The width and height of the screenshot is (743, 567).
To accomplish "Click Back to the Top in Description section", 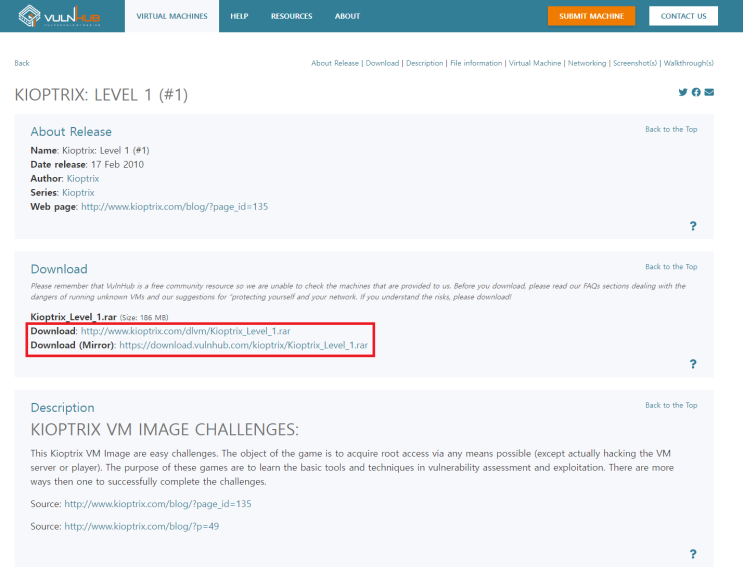I will click(671, 405).
